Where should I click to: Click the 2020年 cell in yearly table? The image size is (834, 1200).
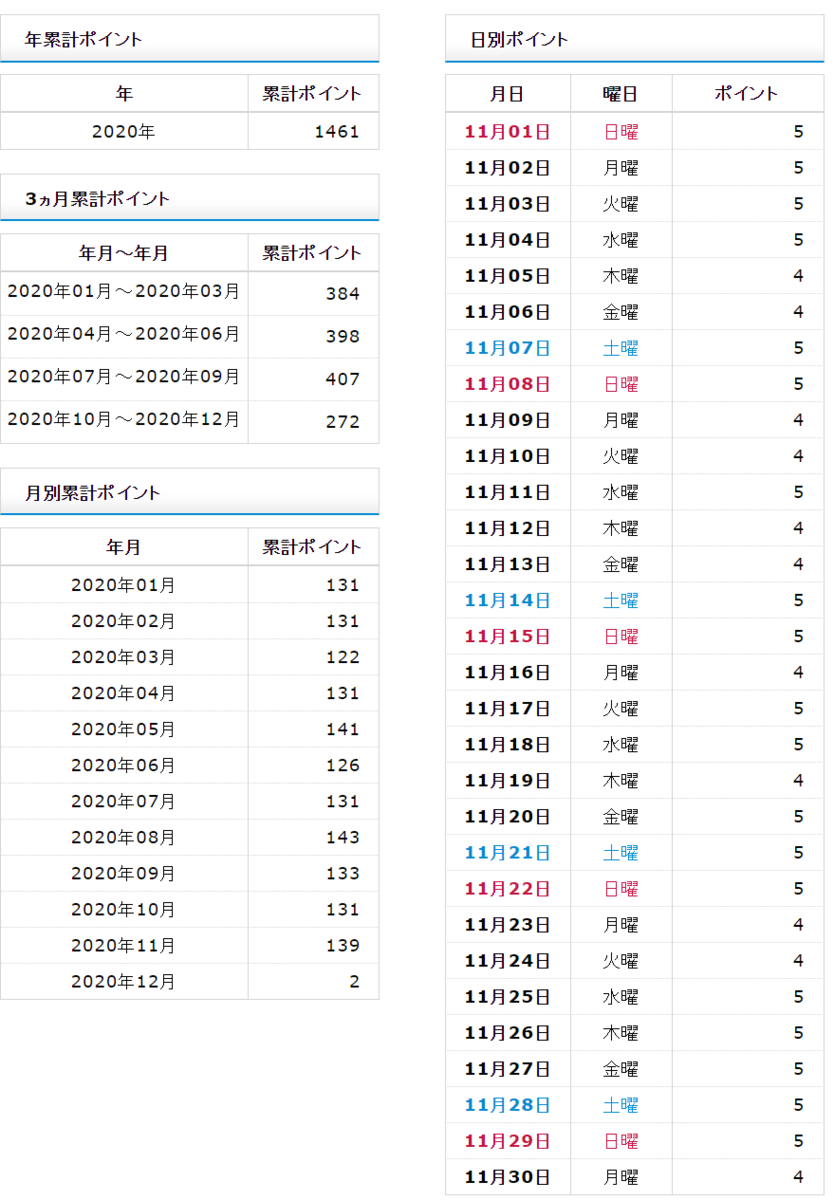123,131
